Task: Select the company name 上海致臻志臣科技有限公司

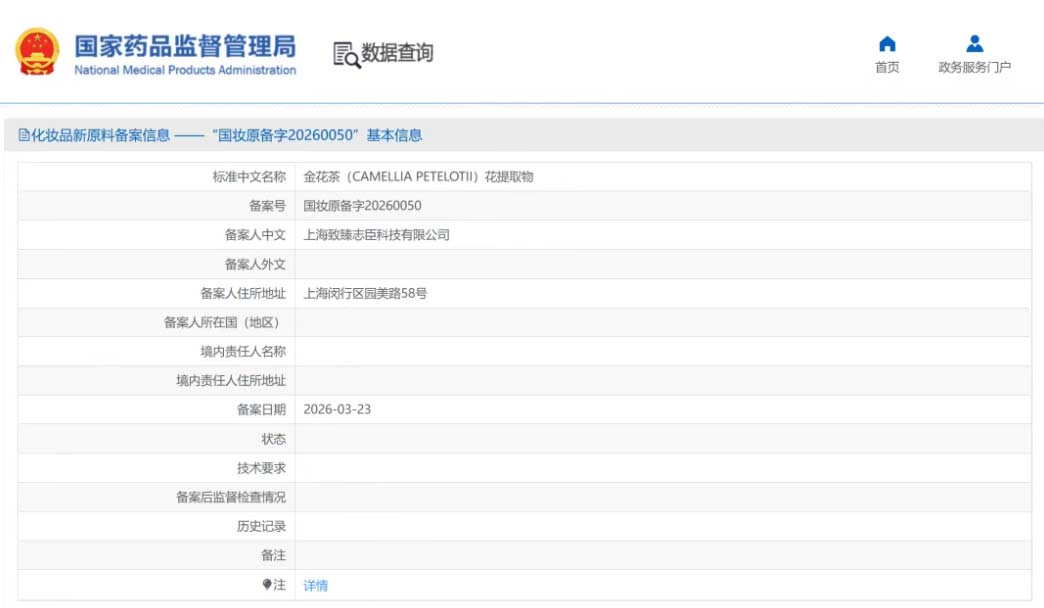Action: [x=376, y=235]
